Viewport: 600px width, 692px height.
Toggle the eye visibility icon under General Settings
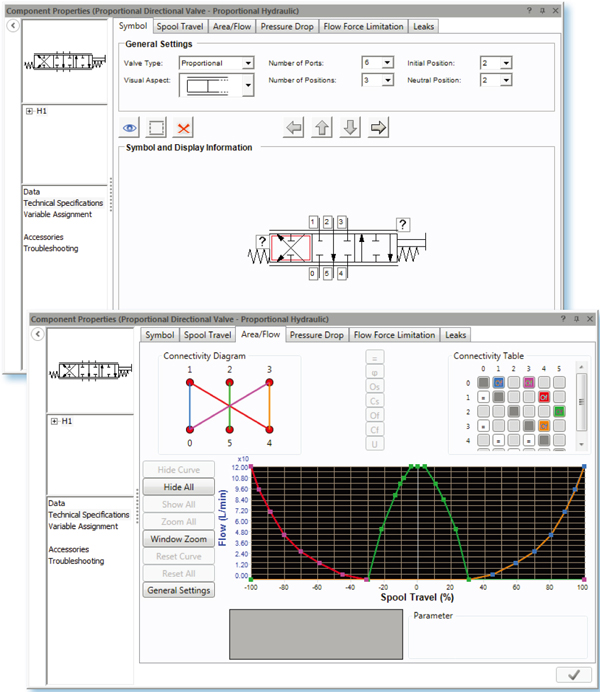129,128
